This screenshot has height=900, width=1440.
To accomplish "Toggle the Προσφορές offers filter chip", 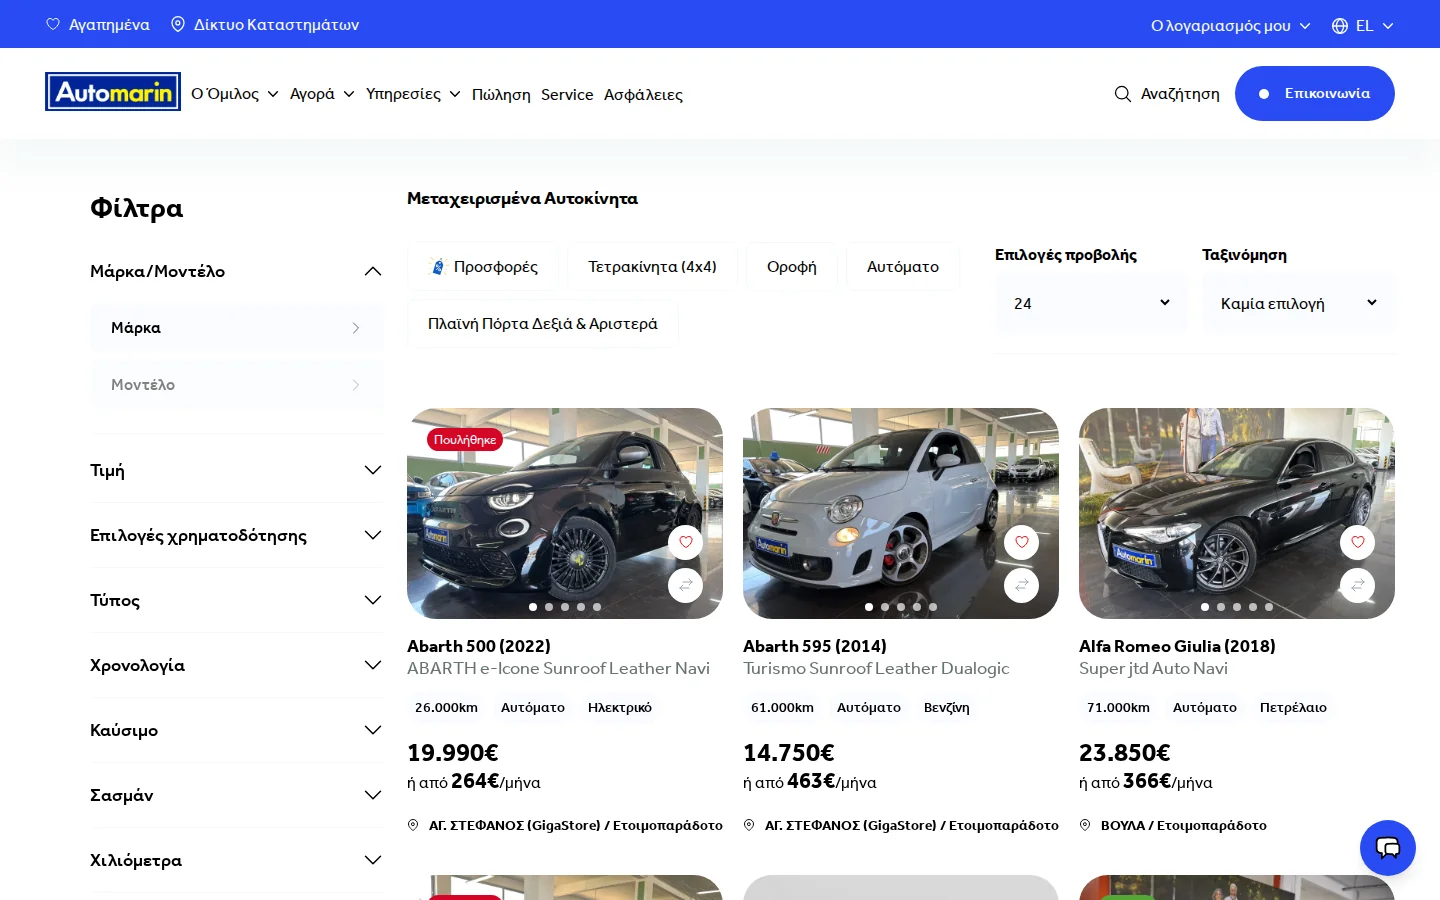I will [x=483, y=266].
